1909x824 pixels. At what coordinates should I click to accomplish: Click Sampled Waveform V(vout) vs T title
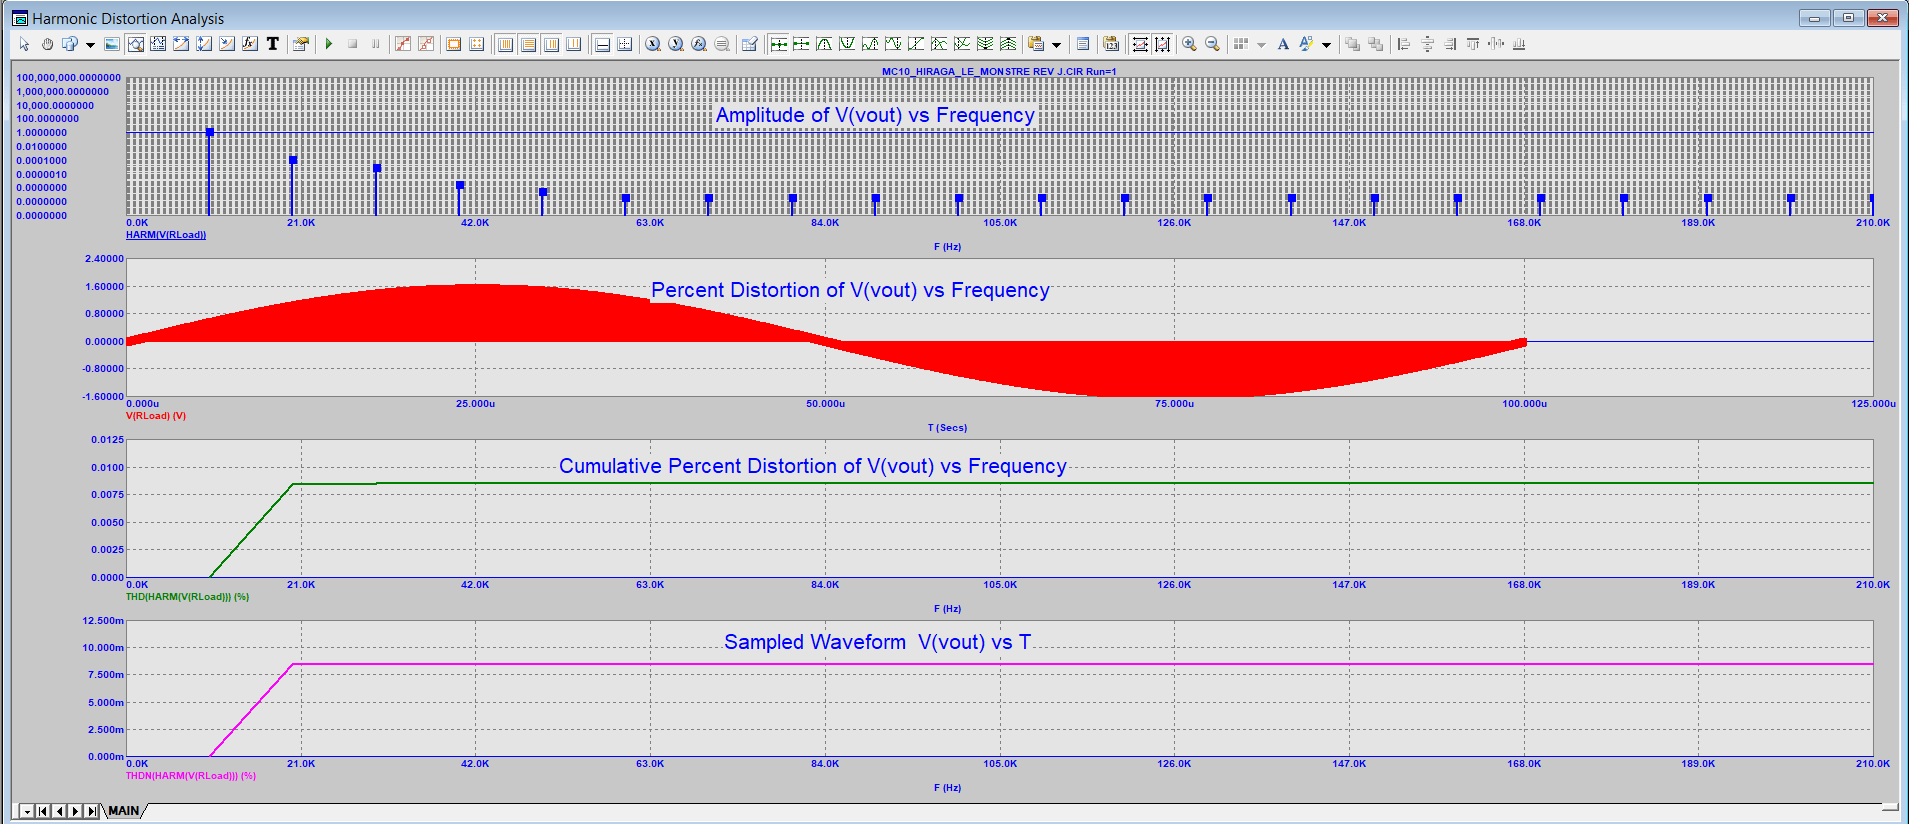(877, 642)
